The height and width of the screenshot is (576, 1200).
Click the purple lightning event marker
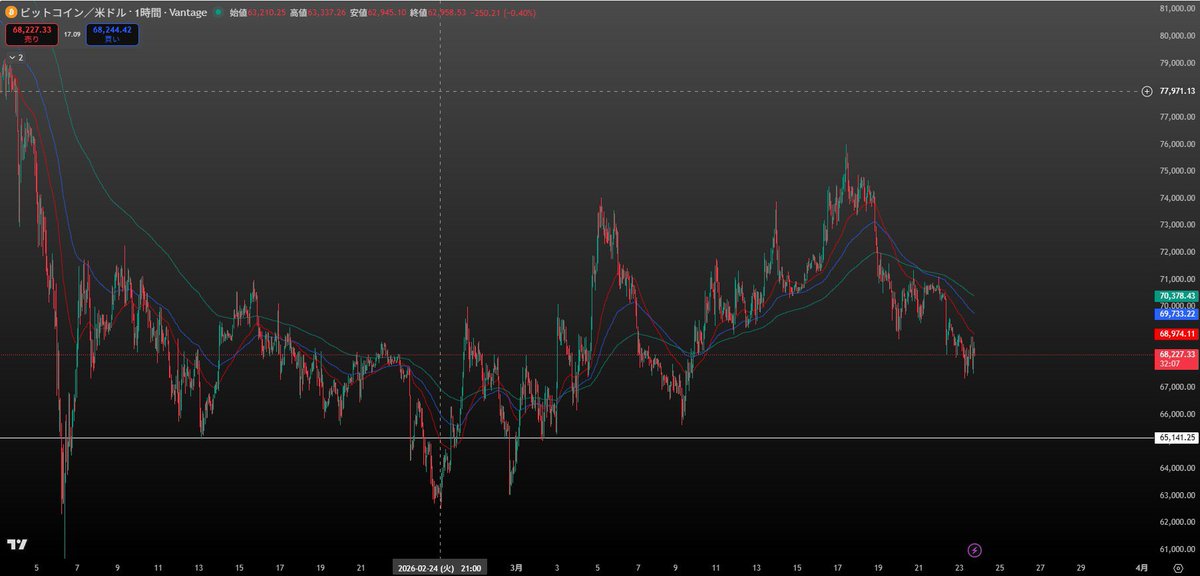click(x=975, y=550)
